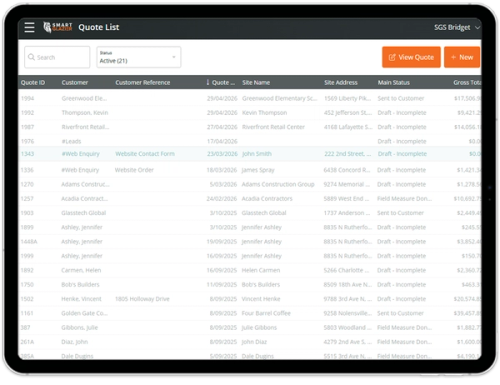The width and height of the screenshot is (500, 385).
Task: Click the View Quote button
Action: (411, 57)
